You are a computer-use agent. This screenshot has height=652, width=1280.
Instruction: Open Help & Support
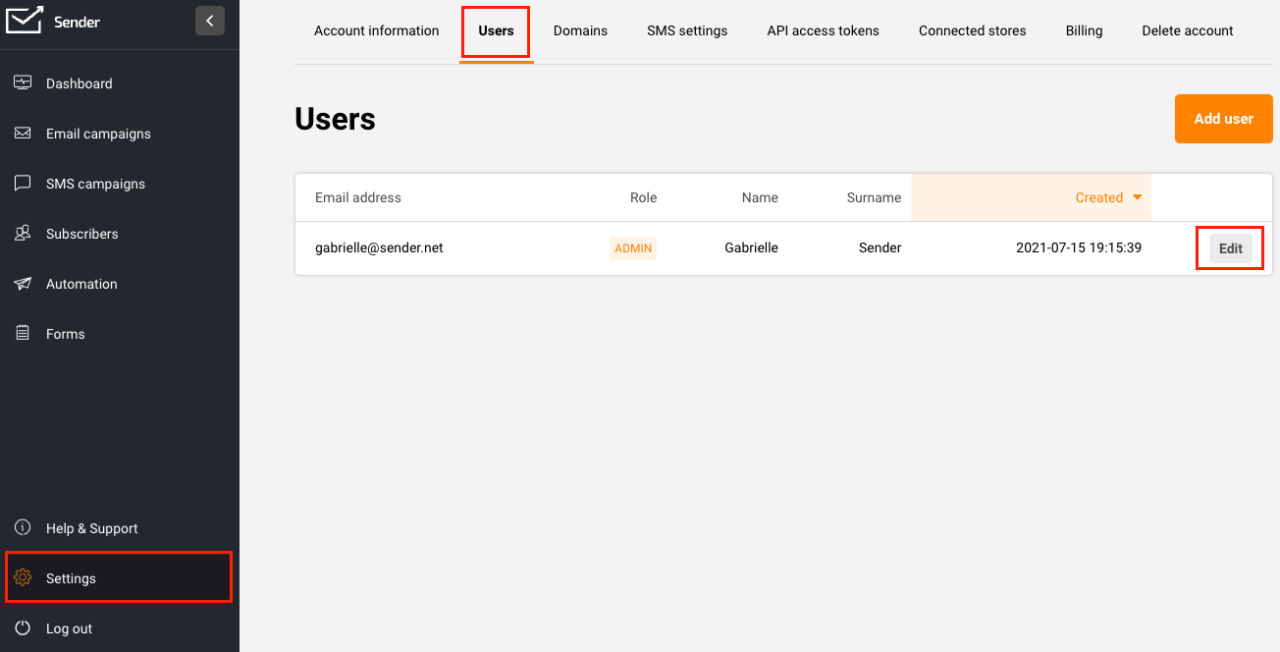[x=24, y=528]
